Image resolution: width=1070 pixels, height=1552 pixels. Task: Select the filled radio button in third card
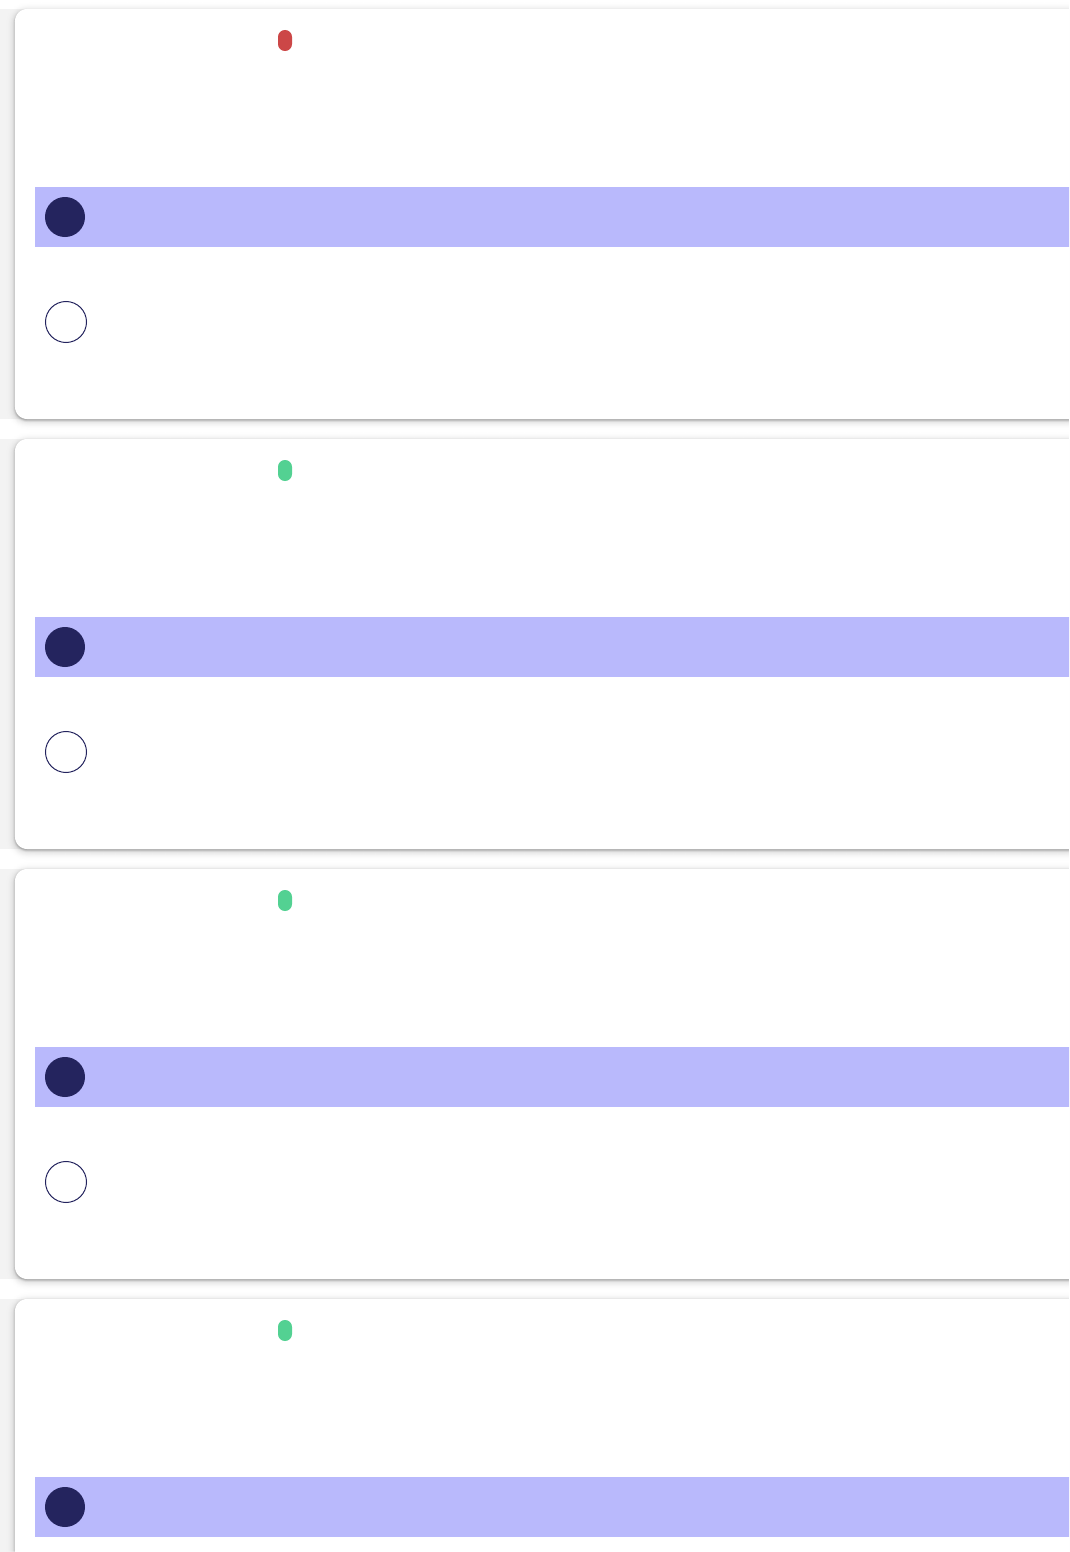(65, 1077)
